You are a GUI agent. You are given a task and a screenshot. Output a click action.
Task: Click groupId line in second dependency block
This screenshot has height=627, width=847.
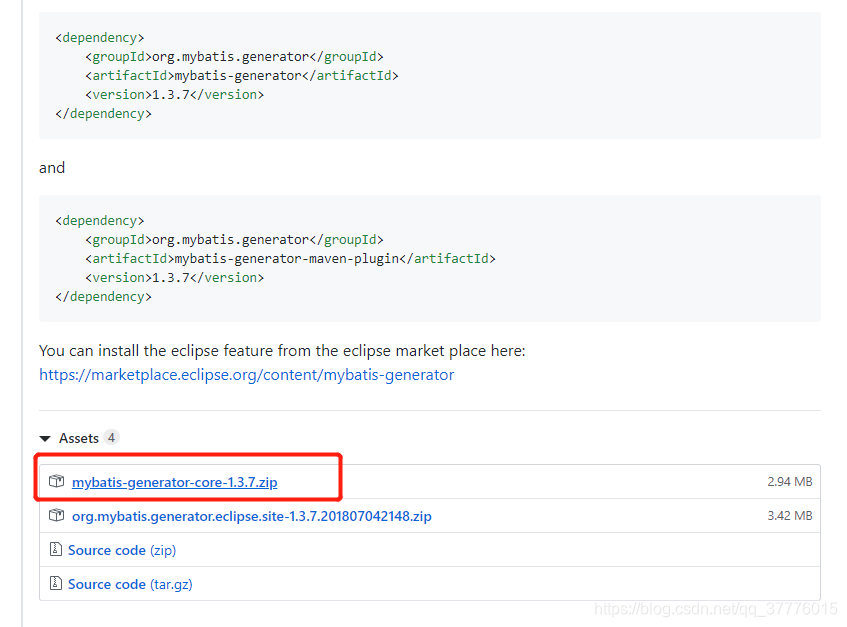pos(234,240)
